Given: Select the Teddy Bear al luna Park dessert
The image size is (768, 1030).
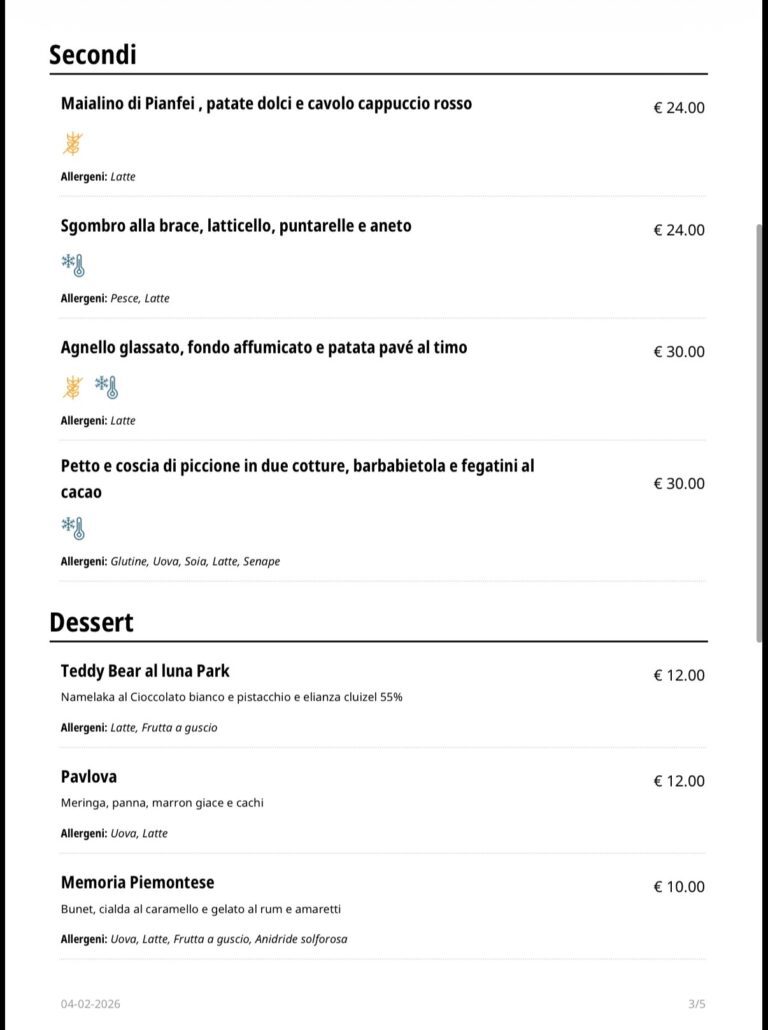Looking at the screenshot, I should [145, 670].
